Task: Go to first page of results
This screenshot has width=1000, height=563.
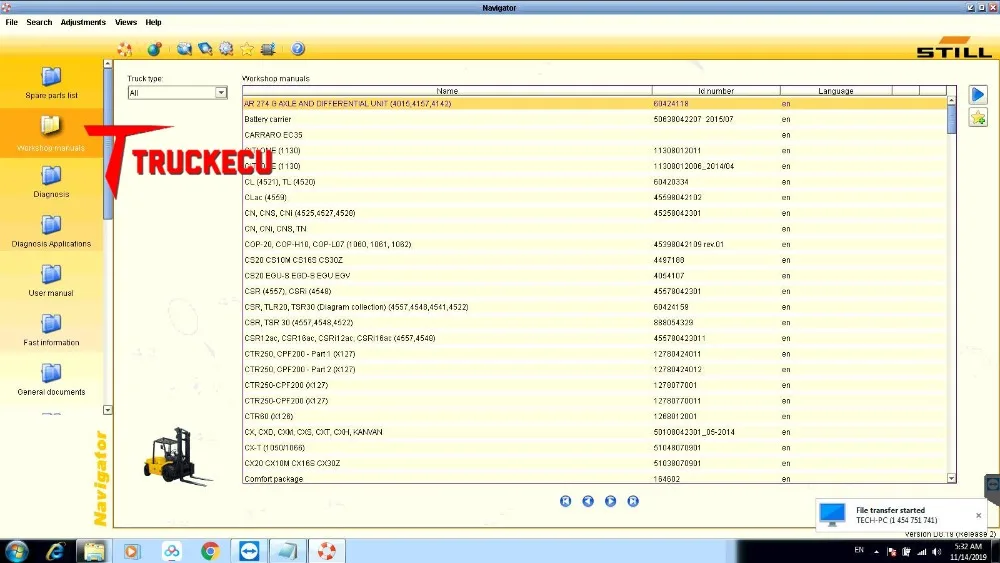Action: (x=566, y=501)
